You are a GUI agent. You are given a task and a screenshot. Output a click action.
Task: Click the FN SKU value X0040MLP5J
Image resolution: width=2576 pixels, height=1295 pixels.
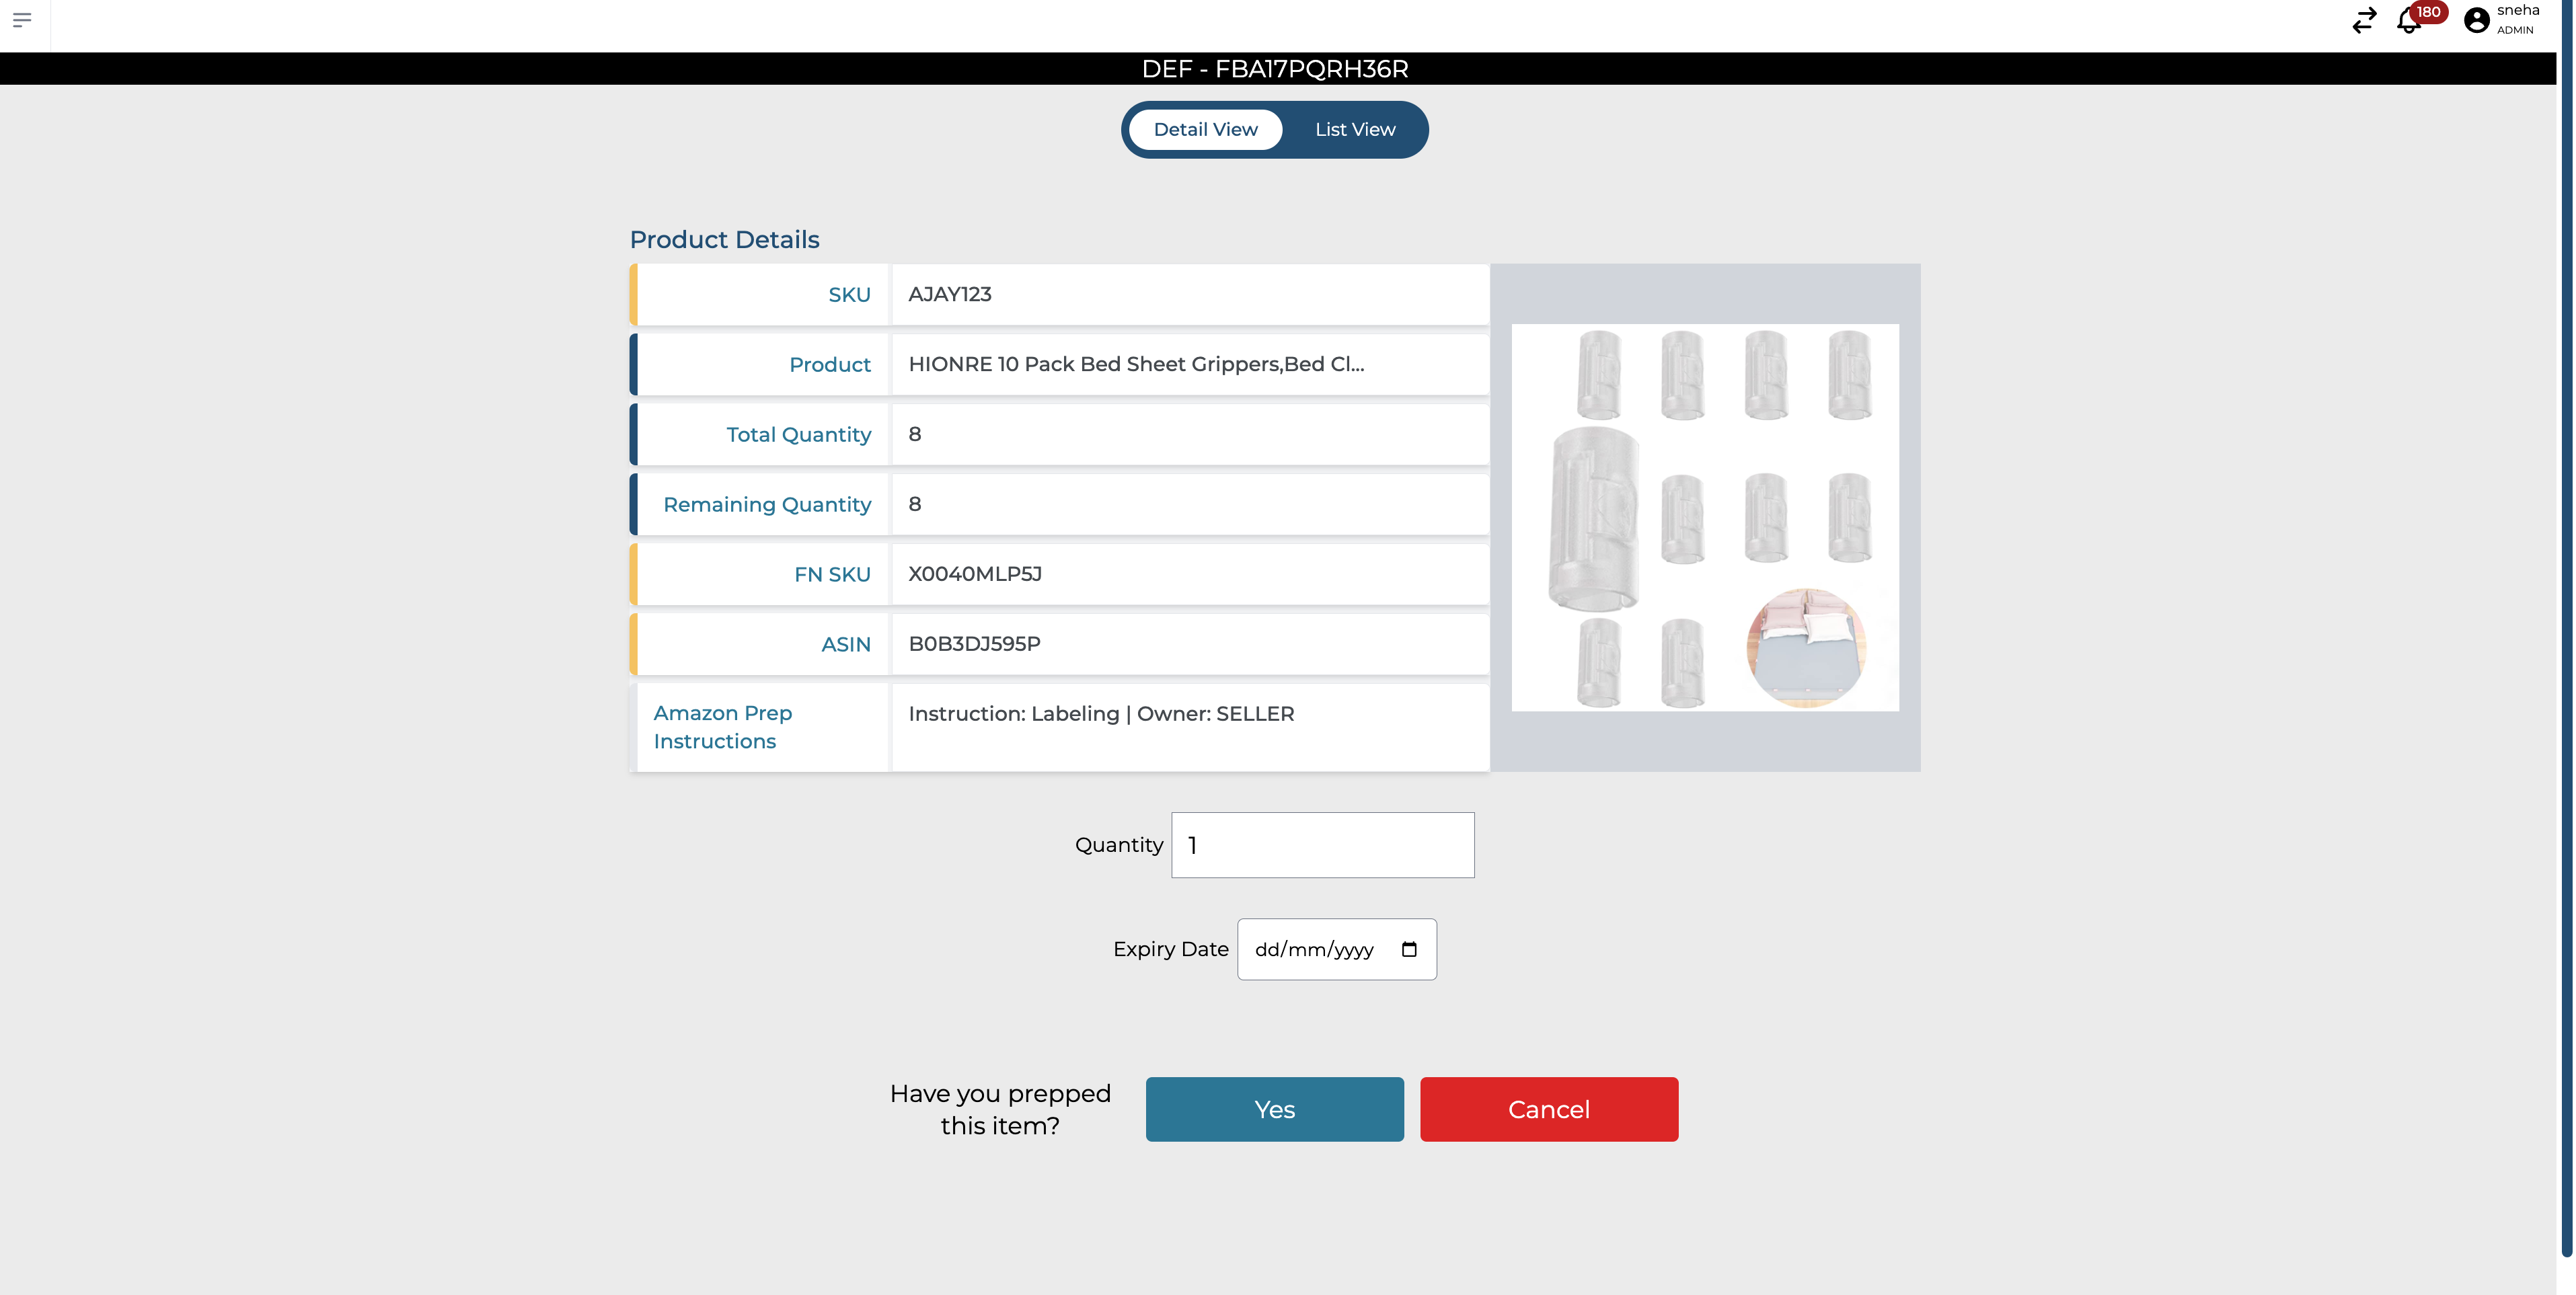point(974,574)
